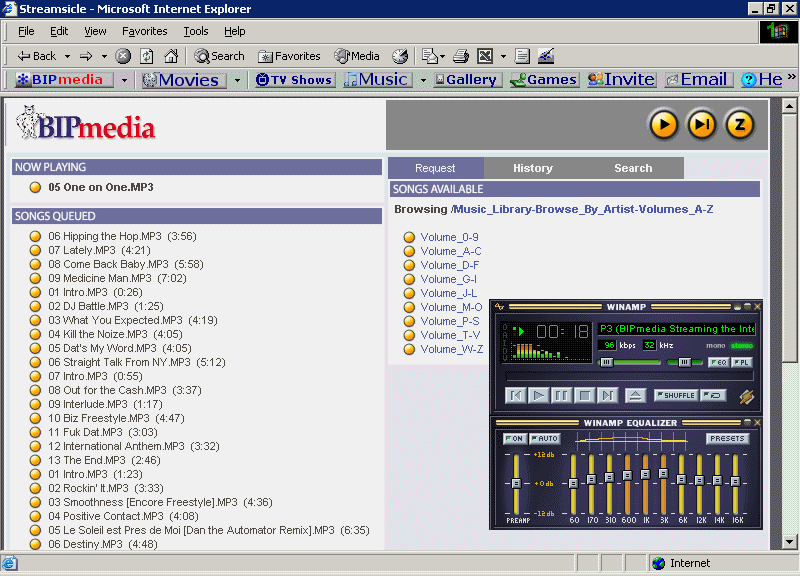Open the Volume_D-F link
The image size is (800, 576).
[x=449, y=265]
